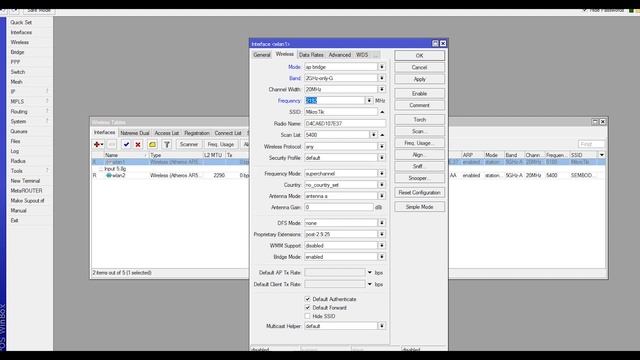Click the Antenna Gain input field
The height and width of the screenshot is (360, 640).
[x=339, y=207]
